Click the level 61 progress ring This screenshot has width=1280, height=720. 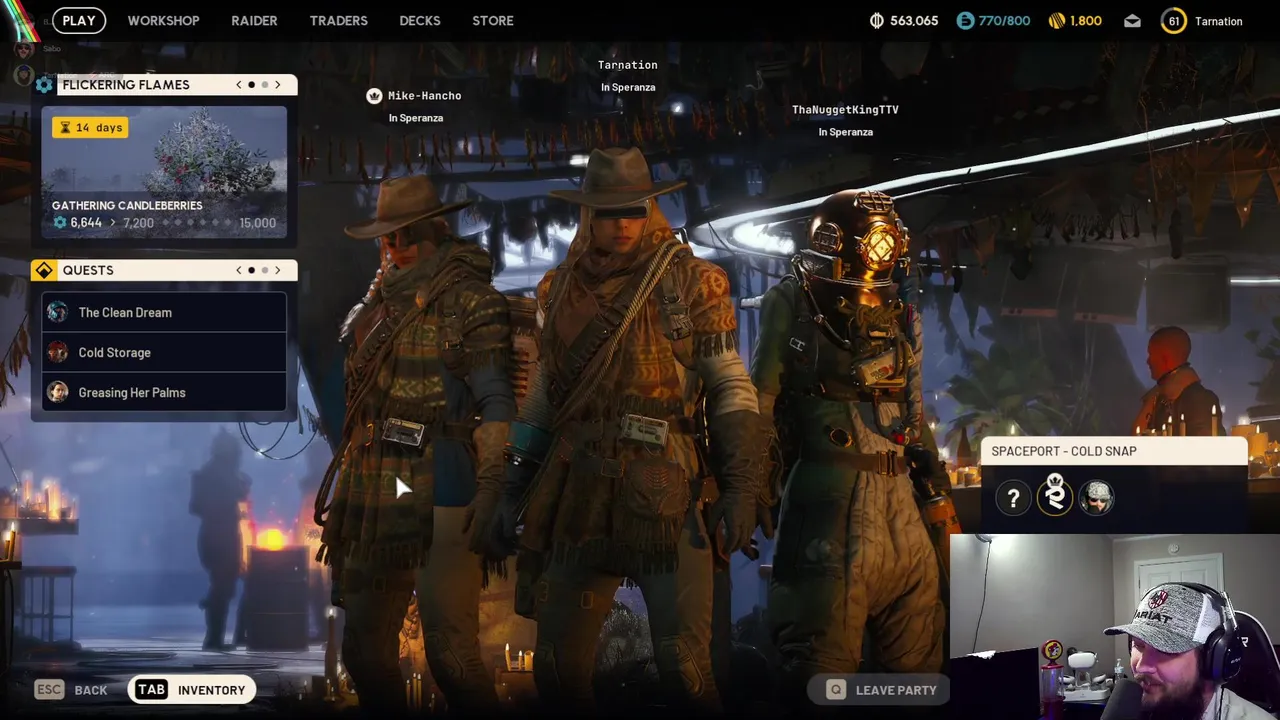pyautogui.click(x=1174, y=21)
